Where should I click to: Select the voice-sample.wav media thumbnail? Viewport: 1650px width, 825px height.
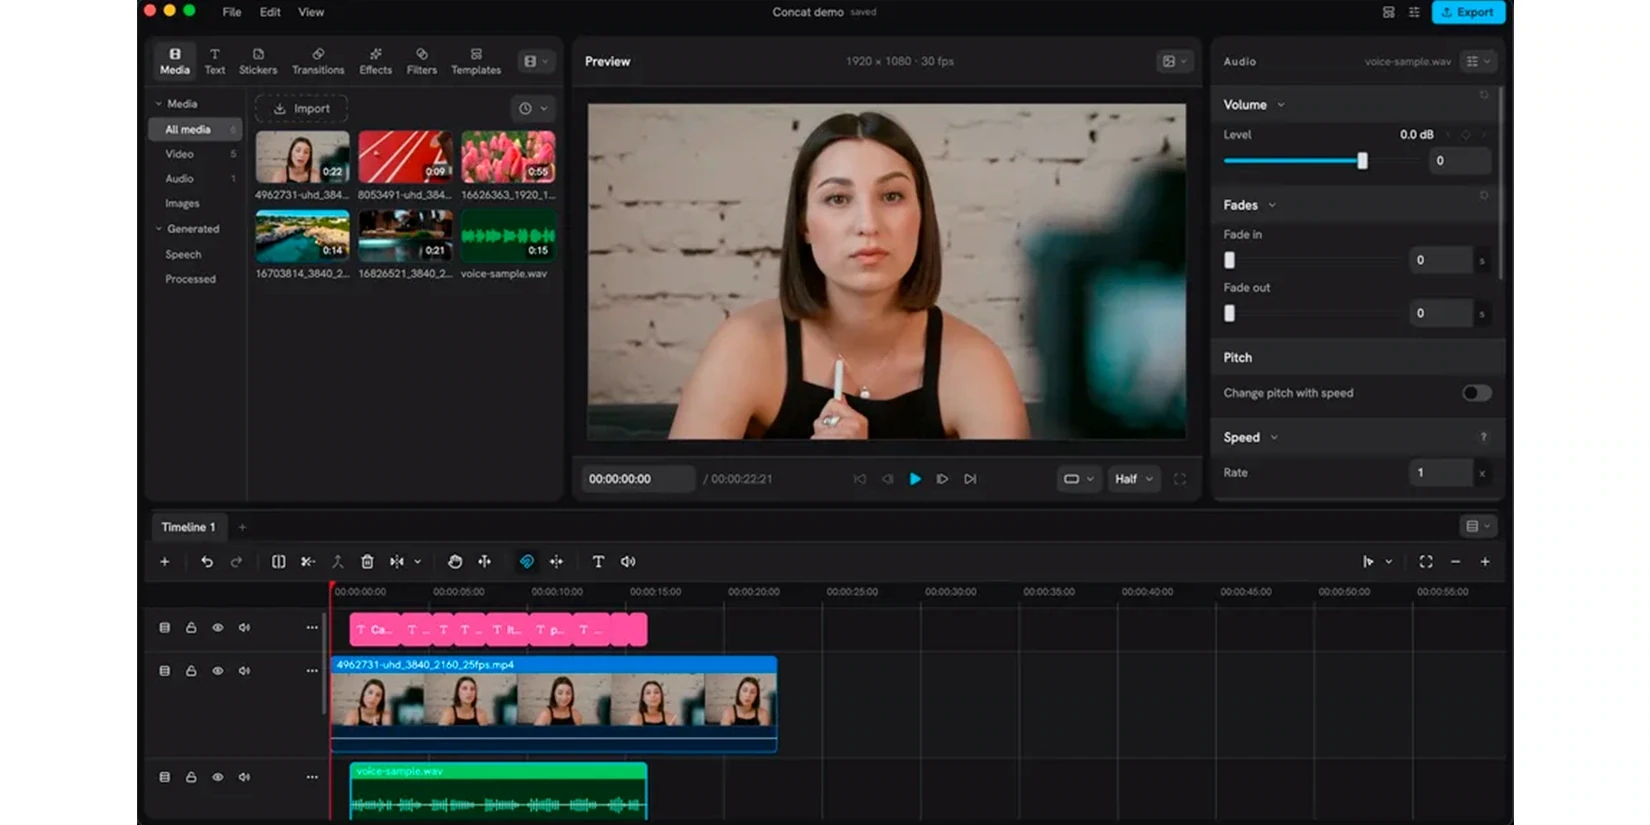[x=508, y=236]
